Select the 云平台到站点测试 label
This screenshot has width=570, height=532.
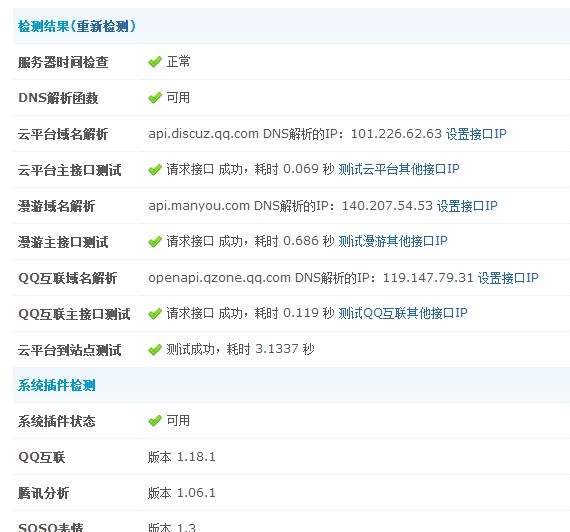coord(69,350)
